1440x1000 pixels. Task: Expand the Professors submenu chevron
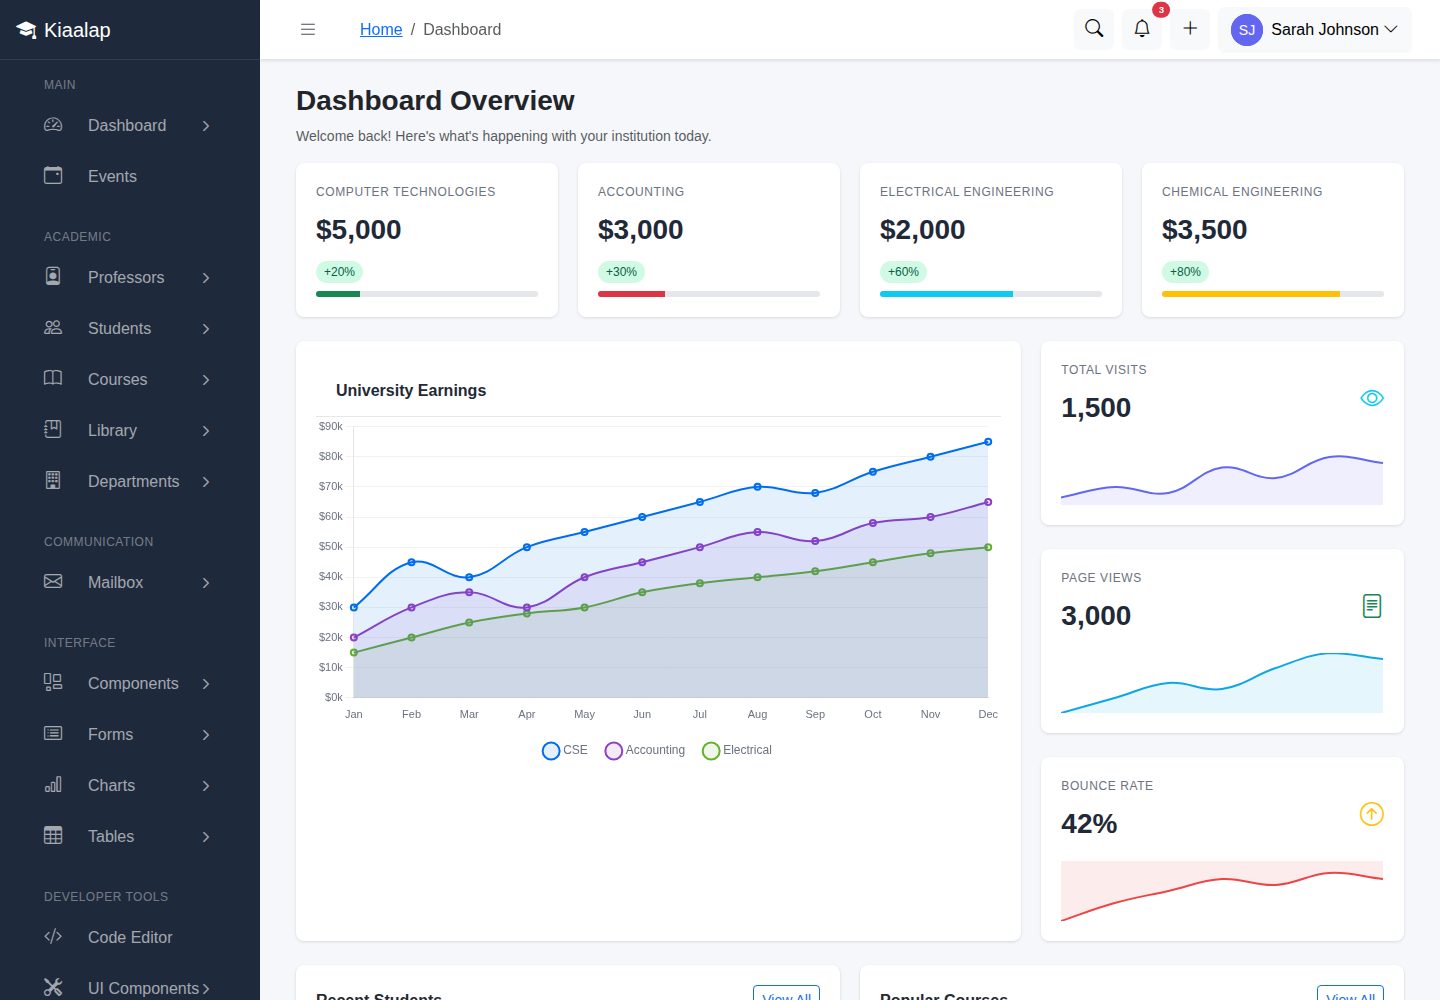(206, 278)
